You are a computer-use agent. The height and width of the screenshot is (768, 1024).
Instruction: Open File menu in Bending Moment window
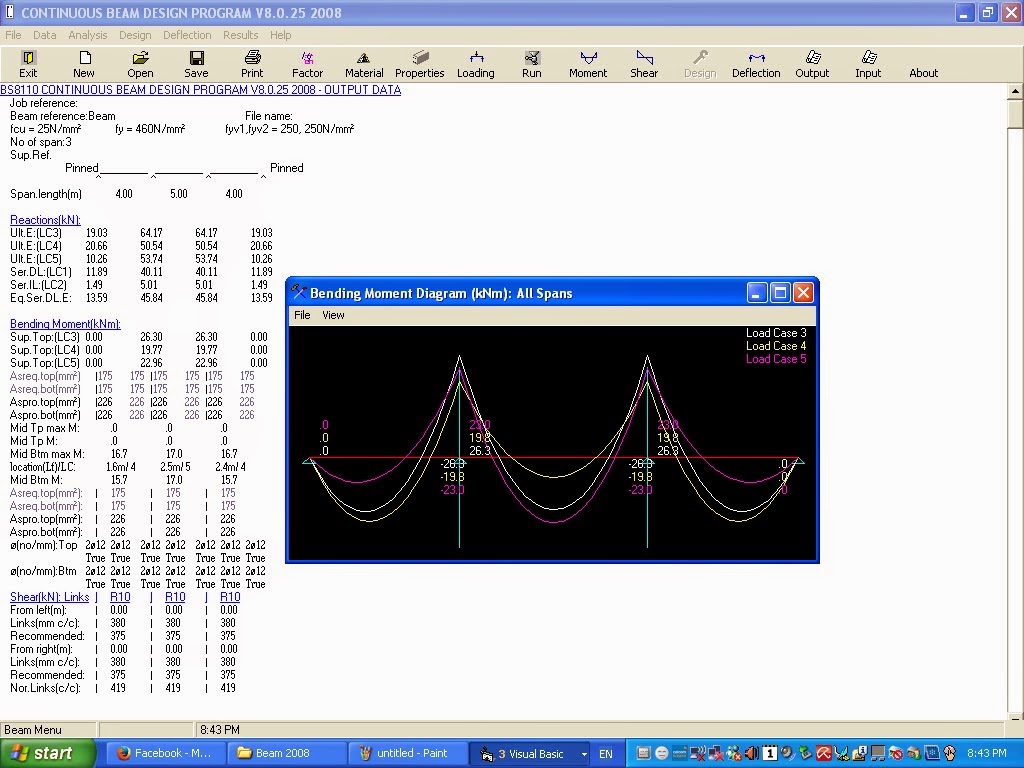tap(301, 315)
